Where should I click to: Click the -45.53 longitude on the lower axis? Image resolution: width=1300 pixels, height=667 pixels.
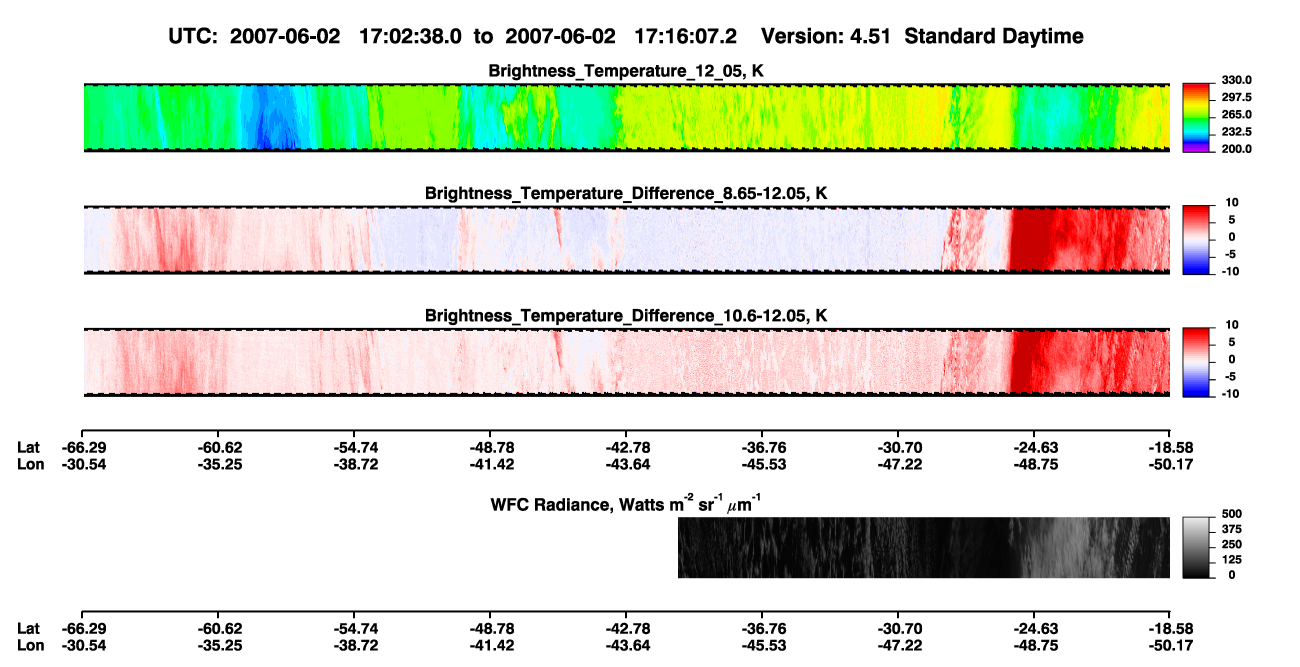coord(762,645)
